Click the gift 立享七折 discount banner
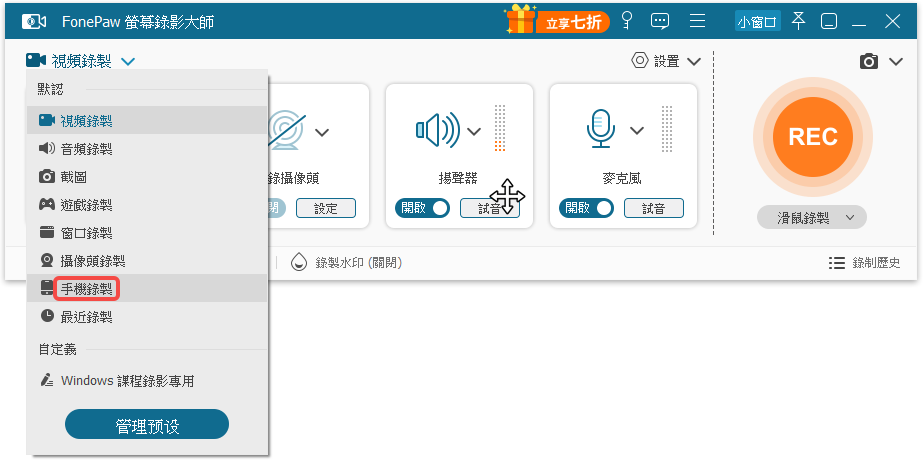This screenshot has width=924, height=466. coord(556,21)
